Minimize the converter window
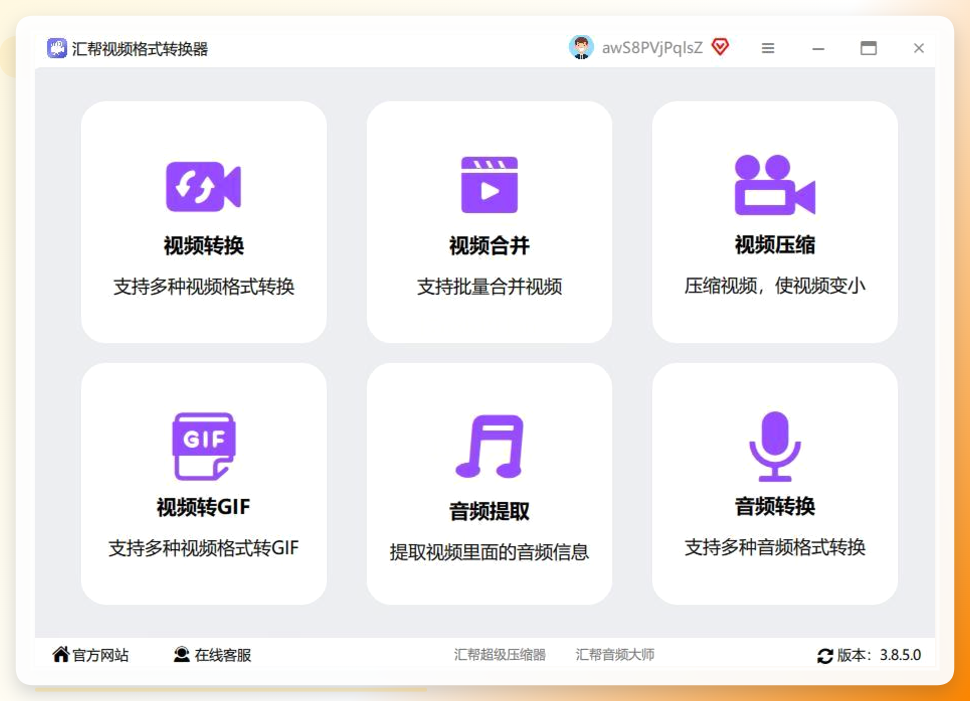Image resolution: width=970 pixels, height=701 pixels. coord(818,48)
